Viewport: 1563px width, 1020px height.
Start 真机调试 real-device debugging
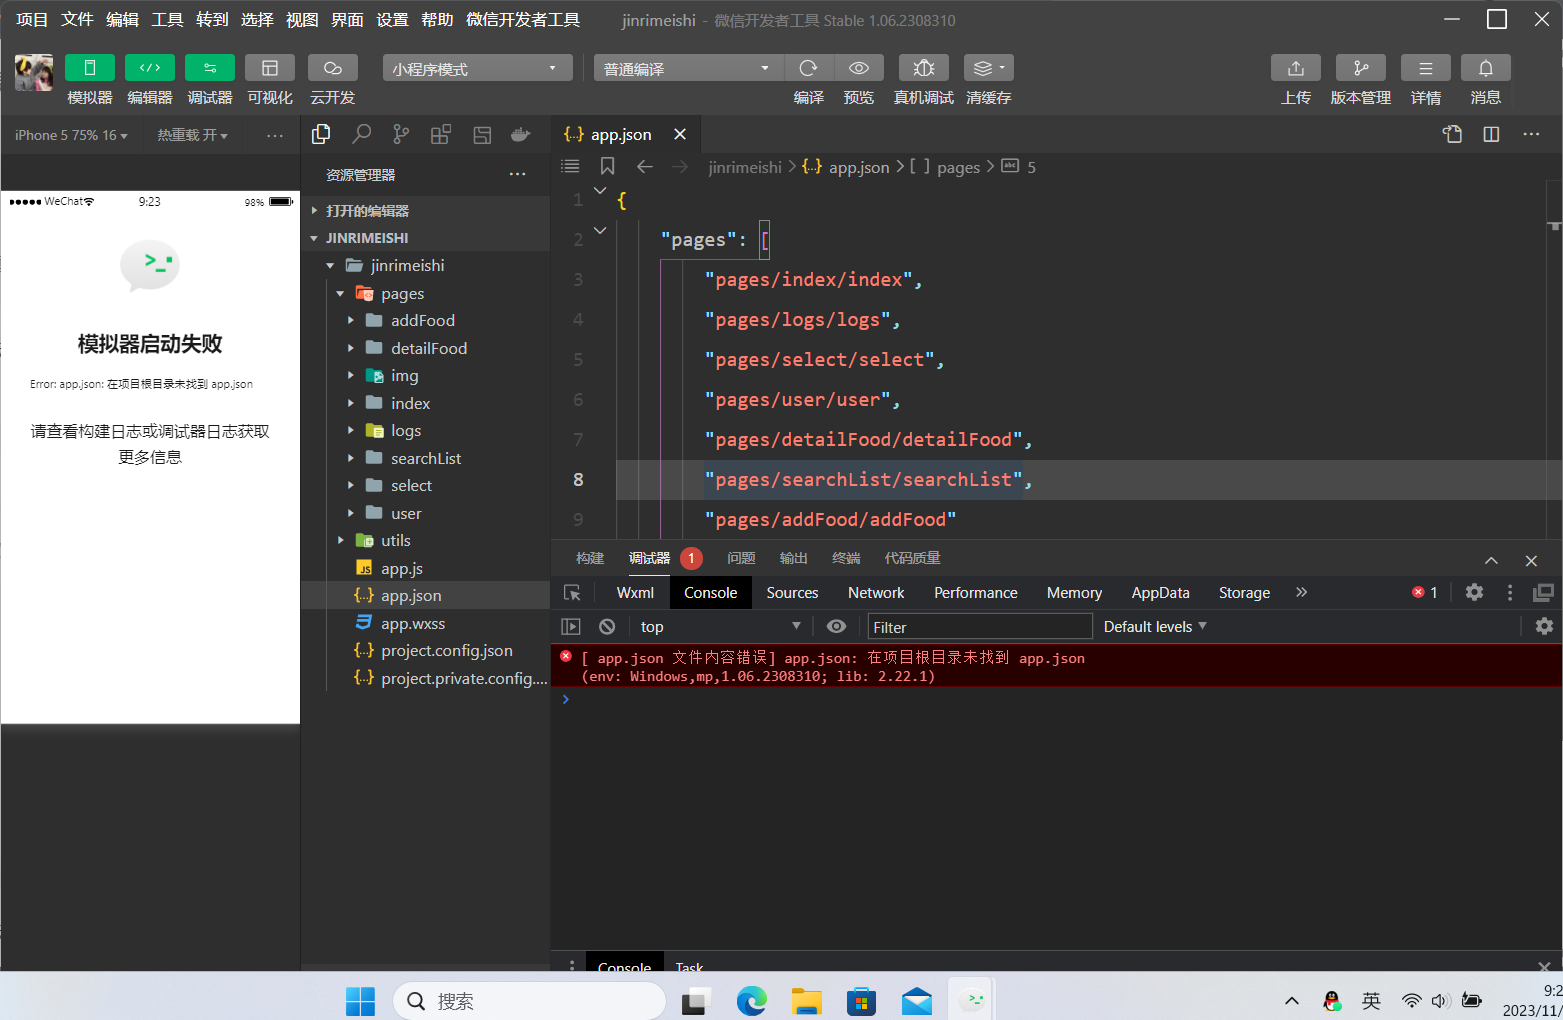924,68
